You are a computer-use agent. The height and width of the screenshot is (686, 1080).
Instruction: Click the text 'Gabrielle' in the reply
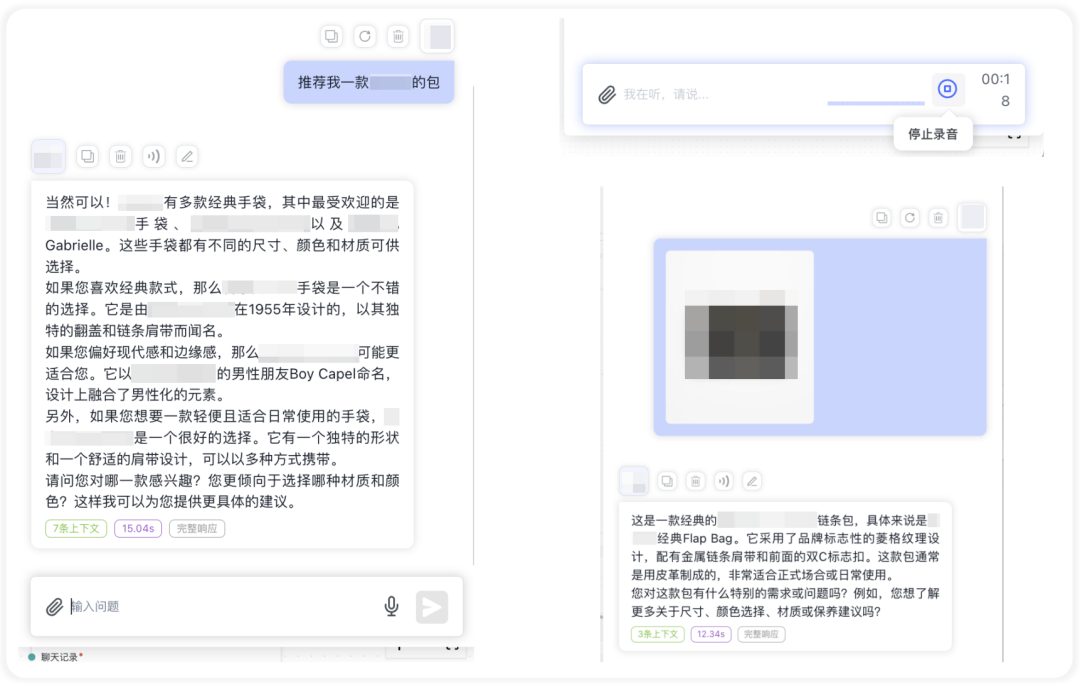[x=74, y=245]
